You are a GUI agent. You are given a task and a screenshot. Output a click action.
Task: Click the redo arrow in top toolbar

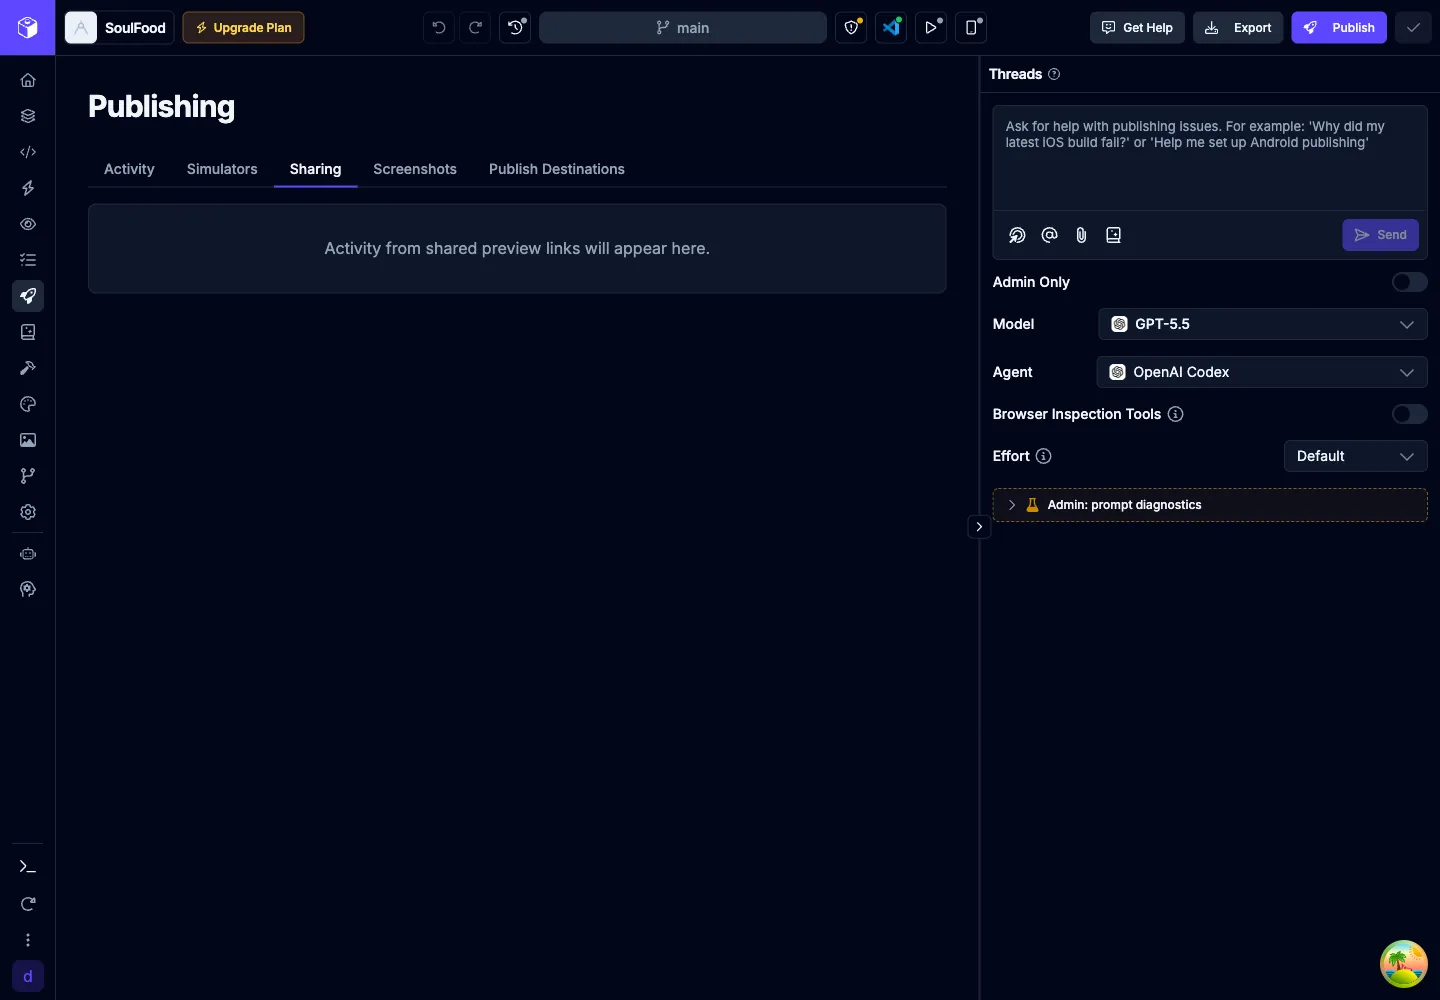click(x=476, y=28)
